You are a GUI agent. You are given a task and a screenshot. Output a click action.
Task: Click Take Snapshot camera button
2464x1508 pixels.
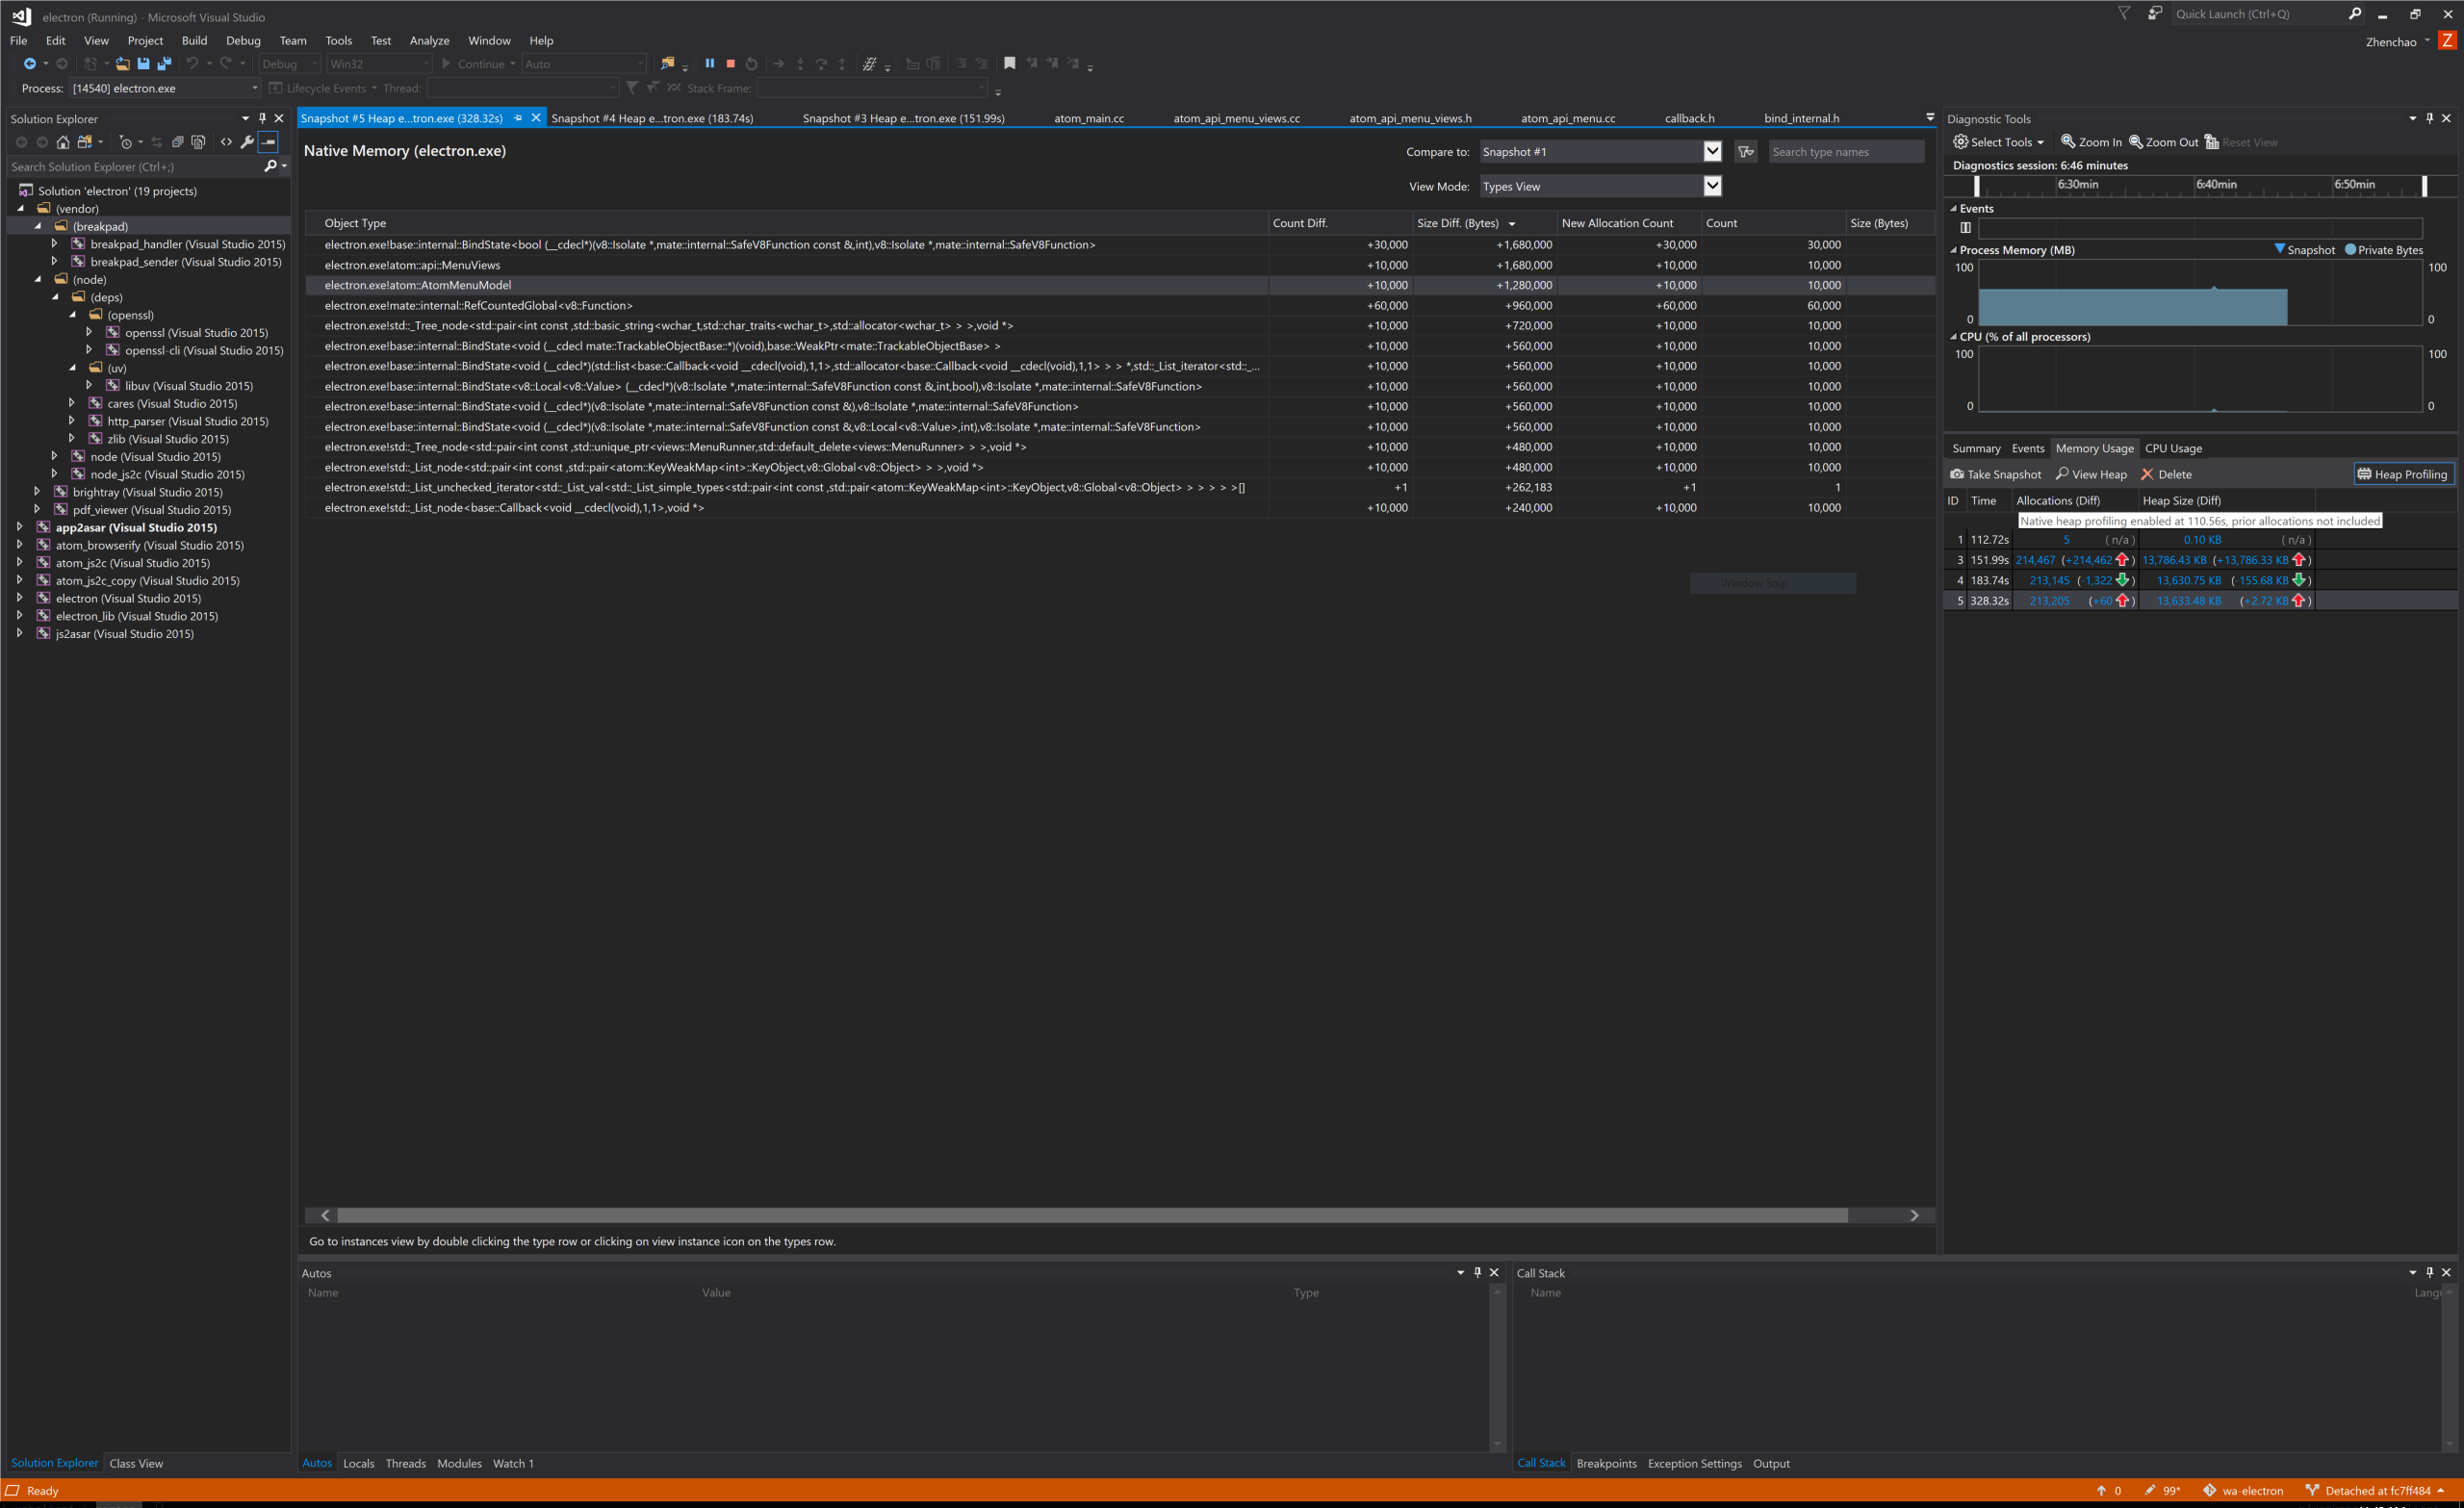pos(1996,474)
